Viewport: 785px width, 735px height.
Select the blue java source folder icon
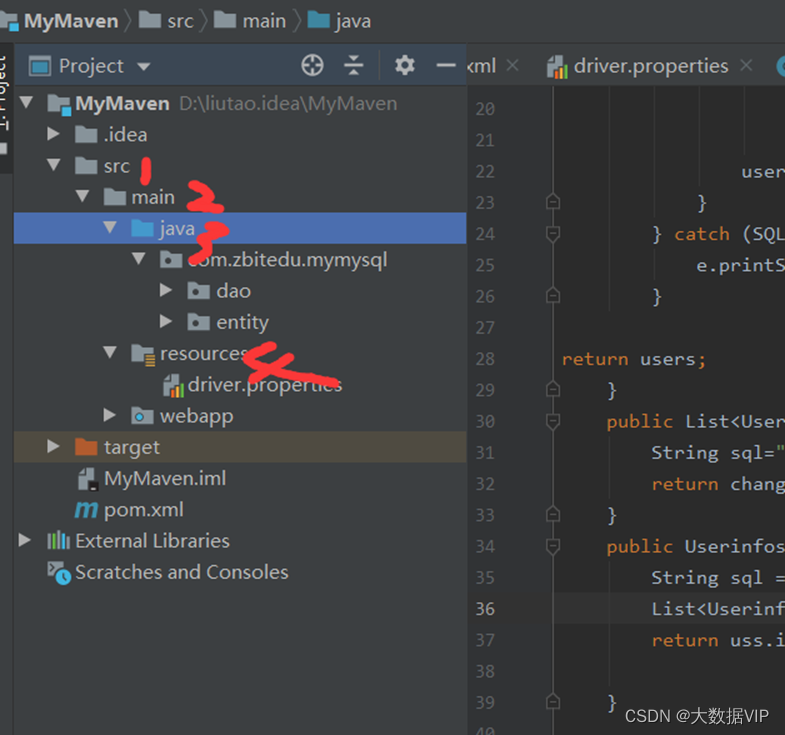coord(142,228)
